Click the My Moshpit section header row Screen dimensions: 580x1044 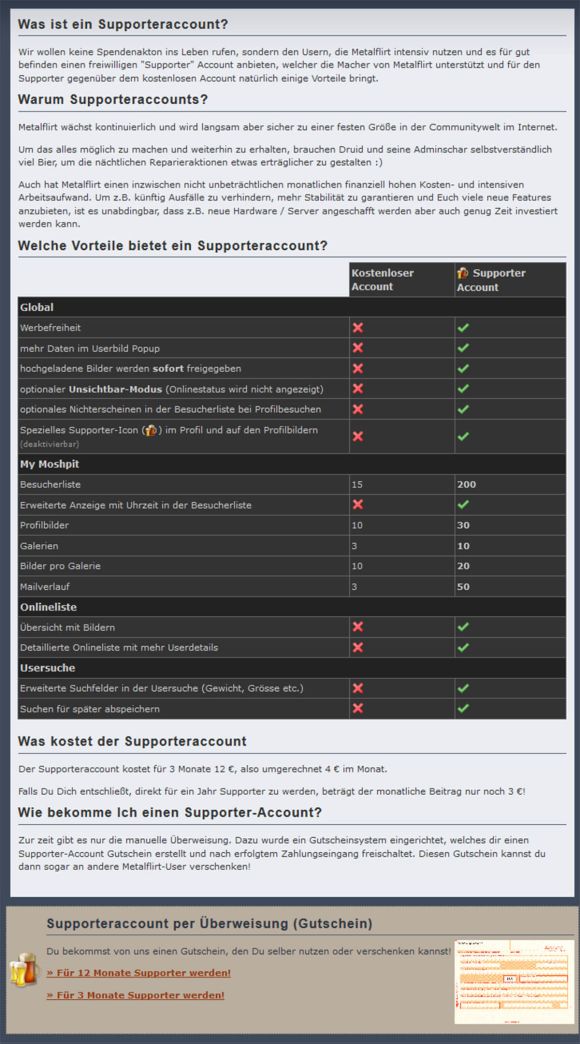point(292,464)
